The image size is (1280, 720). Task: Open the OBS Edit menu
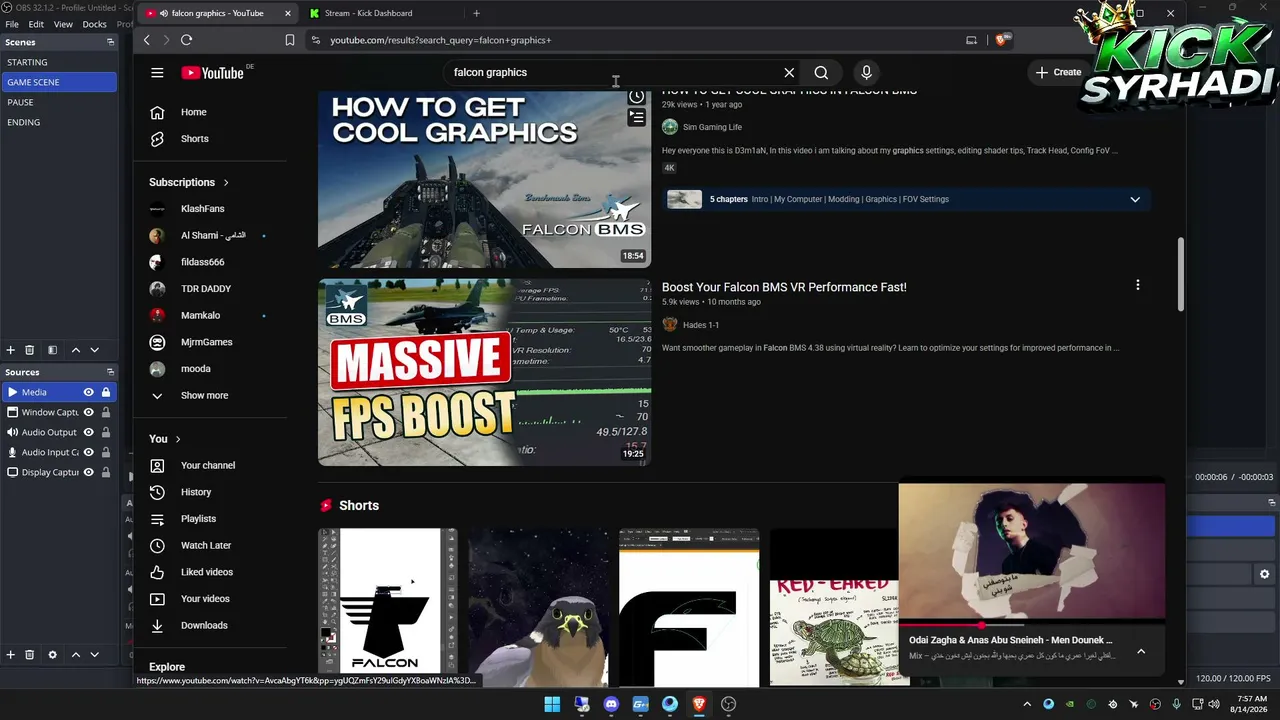(x=36, y=24)
